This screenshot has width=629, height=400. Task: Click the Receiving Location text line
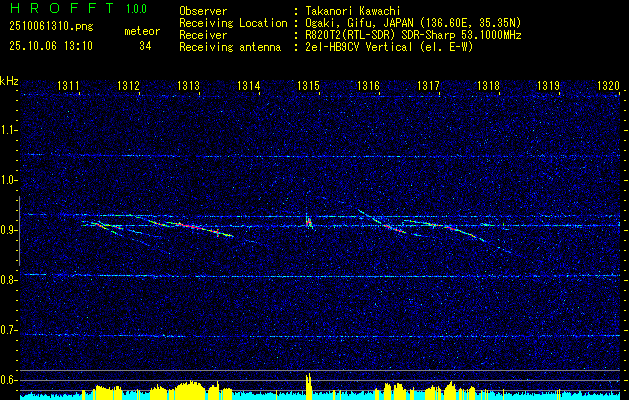click(350, 23)
